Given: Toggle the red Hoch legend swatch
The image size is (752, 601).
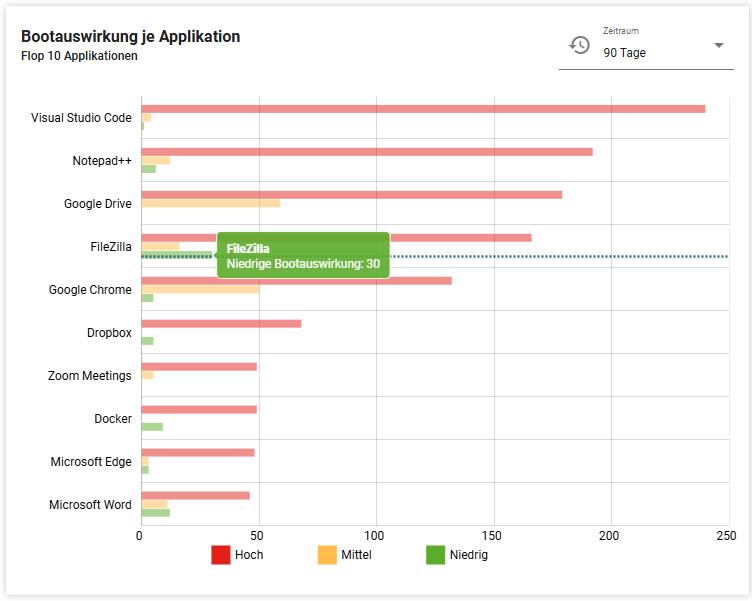Looking at the screenshot, I should pyautogui.click(x=220, y=554).
